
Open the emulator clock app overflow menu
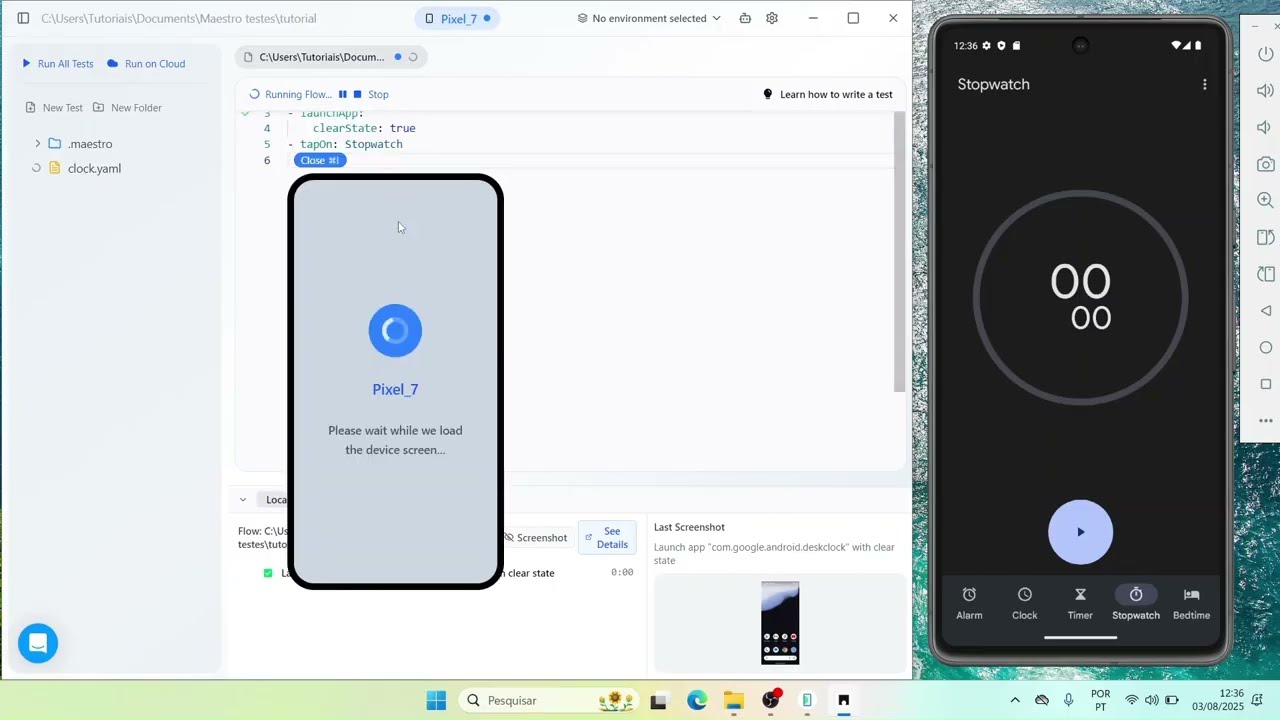(x=1205, y=85)
